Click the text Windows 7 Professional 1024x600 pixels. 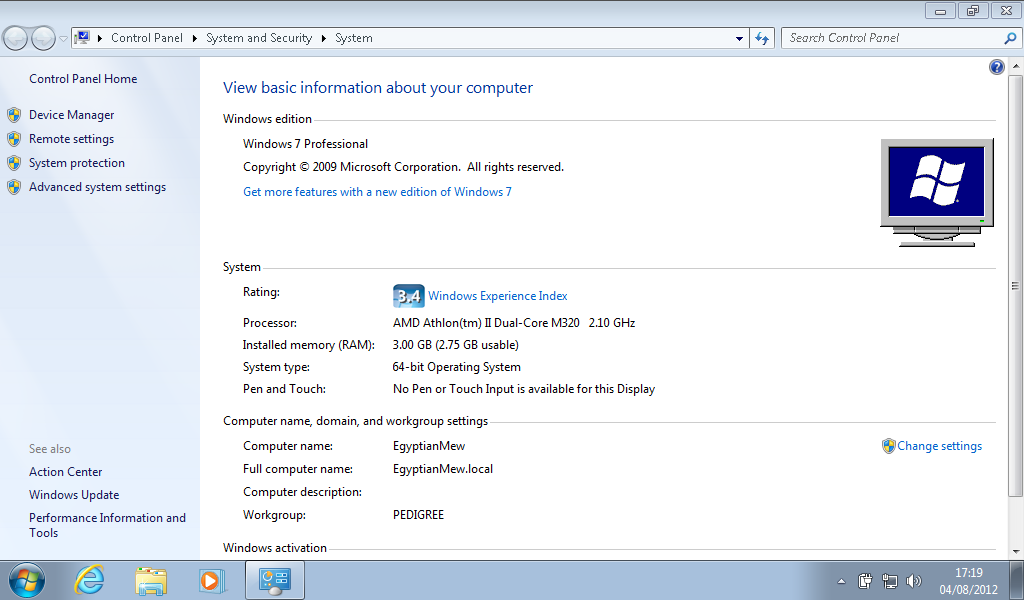coord(305,144)
